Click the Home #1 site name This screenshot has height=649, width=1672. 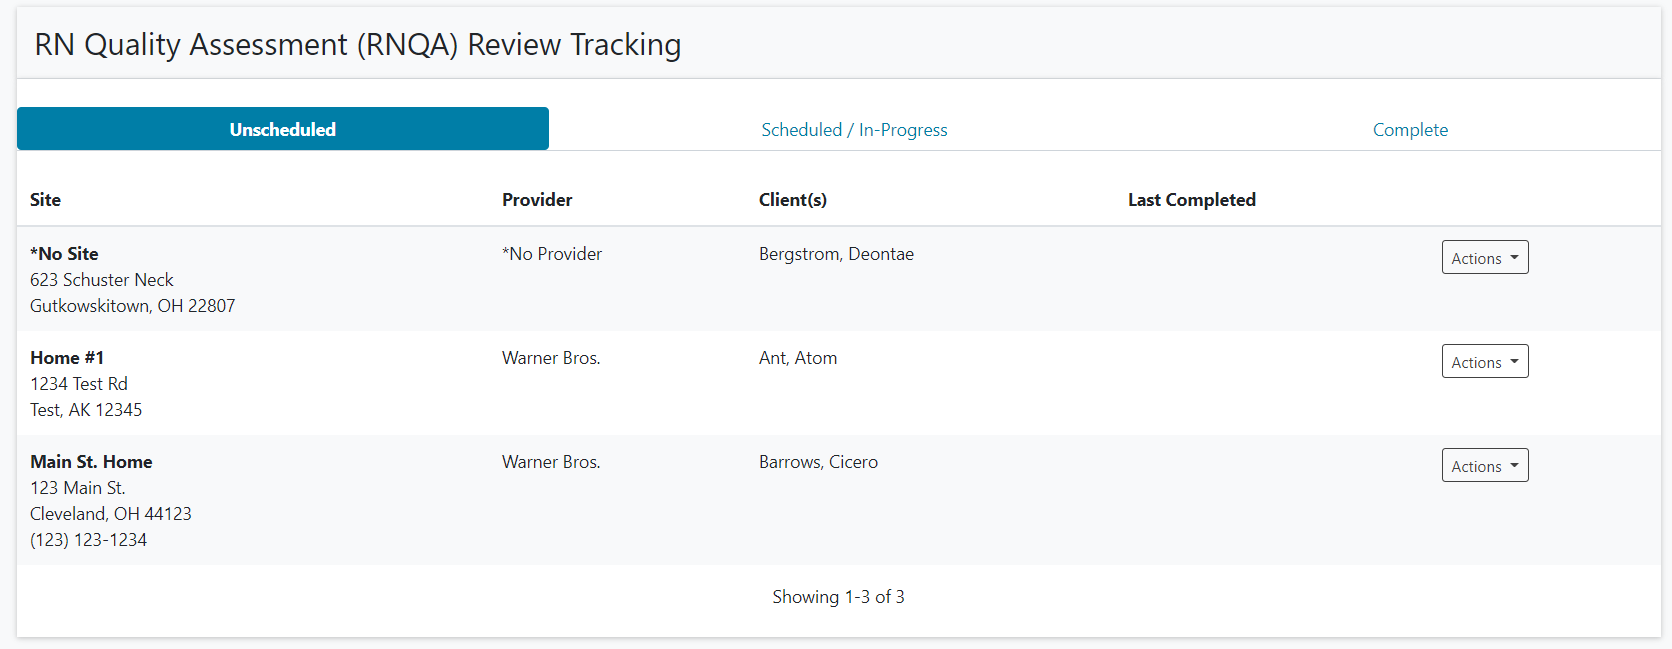67,358
